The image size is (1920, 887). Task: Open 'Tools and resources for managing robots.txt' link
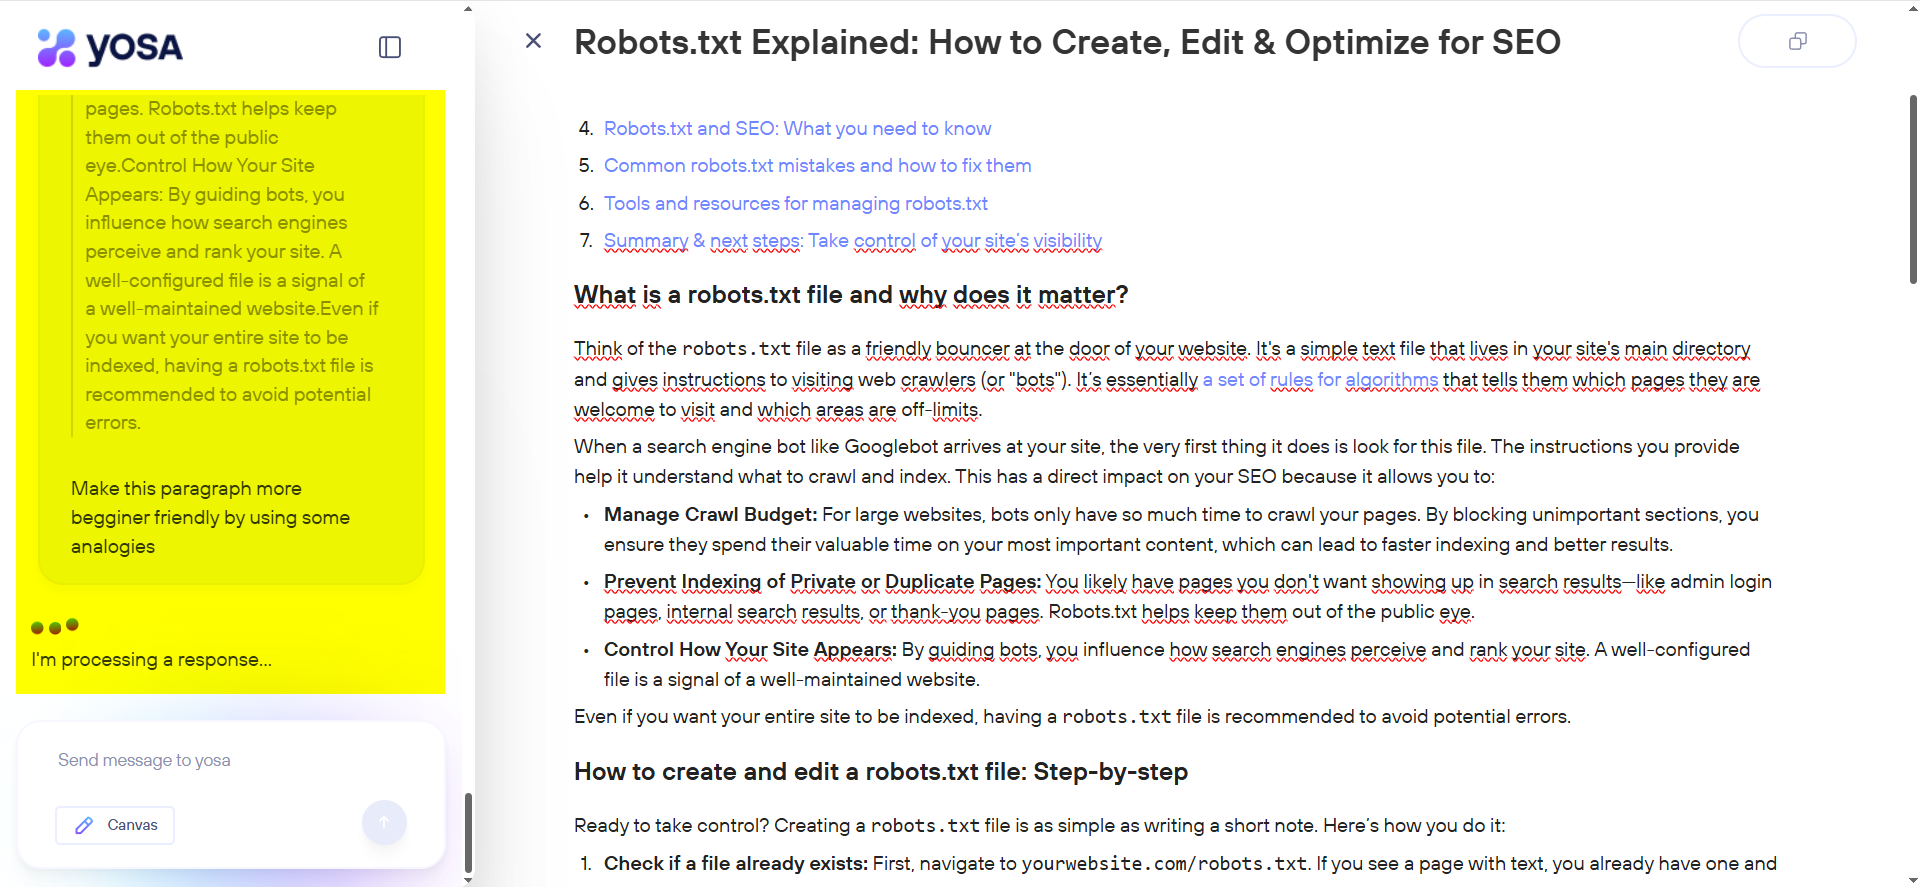795,204
